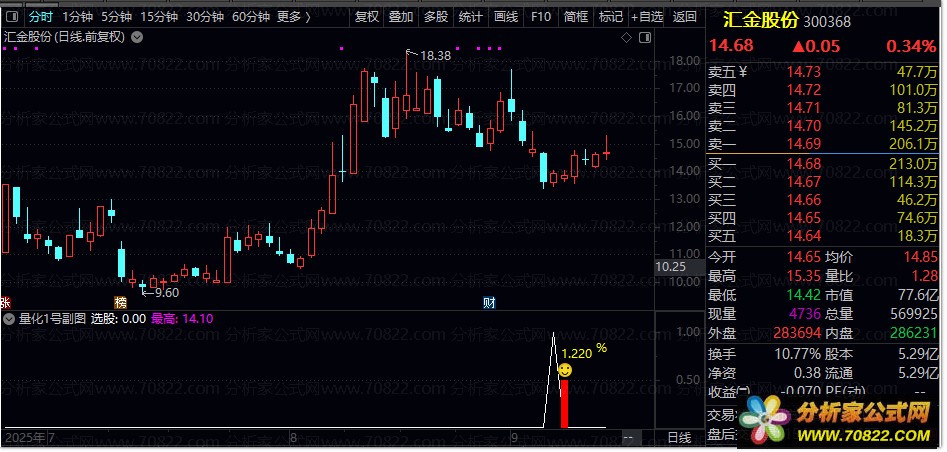Viewport: 947px width, 452px height.
Task: Click 现量 value 4736
Action: pos(806,314)
